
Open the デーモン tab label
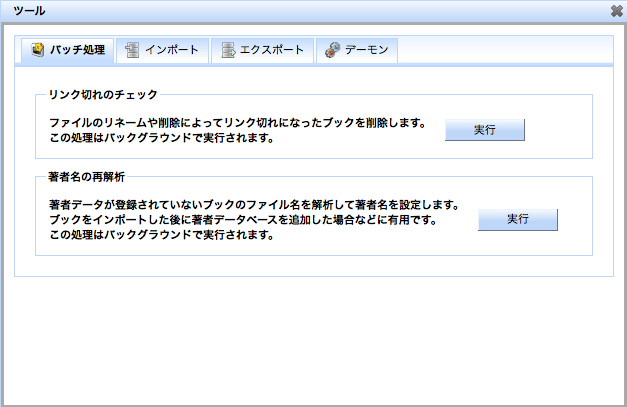tap(367, 50)
